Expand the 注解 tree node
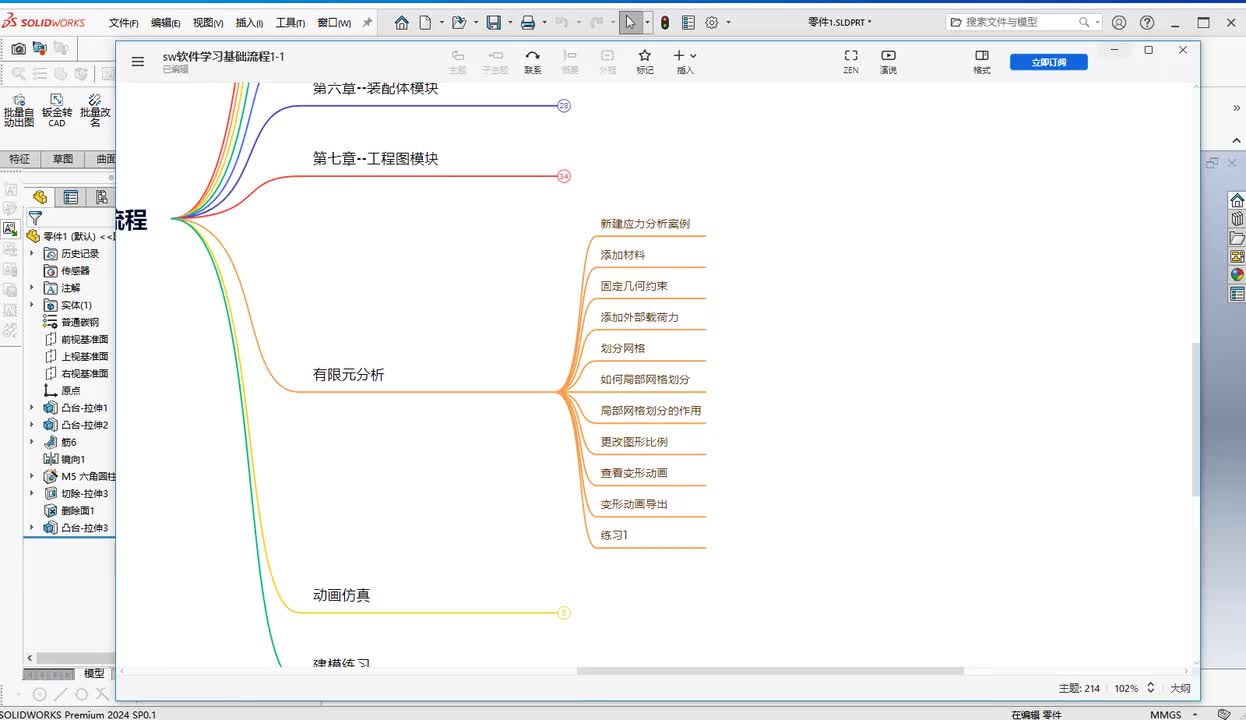The image size is (1246, 720). pos(32,288)
